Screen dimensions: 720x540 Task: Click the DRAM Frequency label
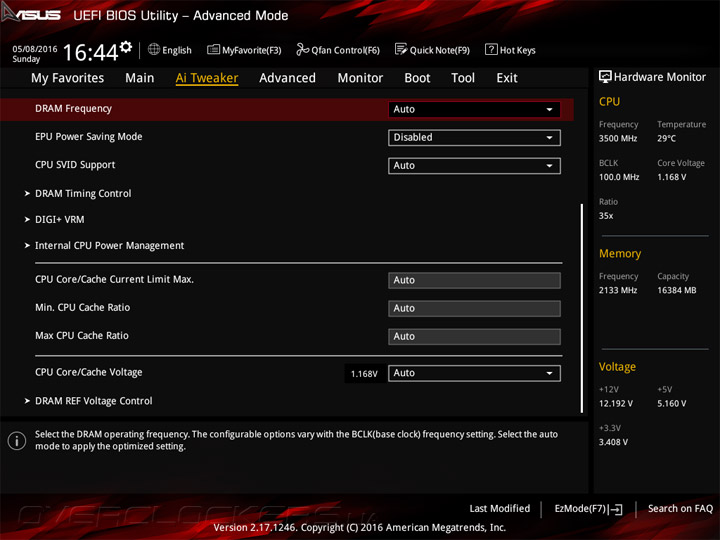[73, 108]
